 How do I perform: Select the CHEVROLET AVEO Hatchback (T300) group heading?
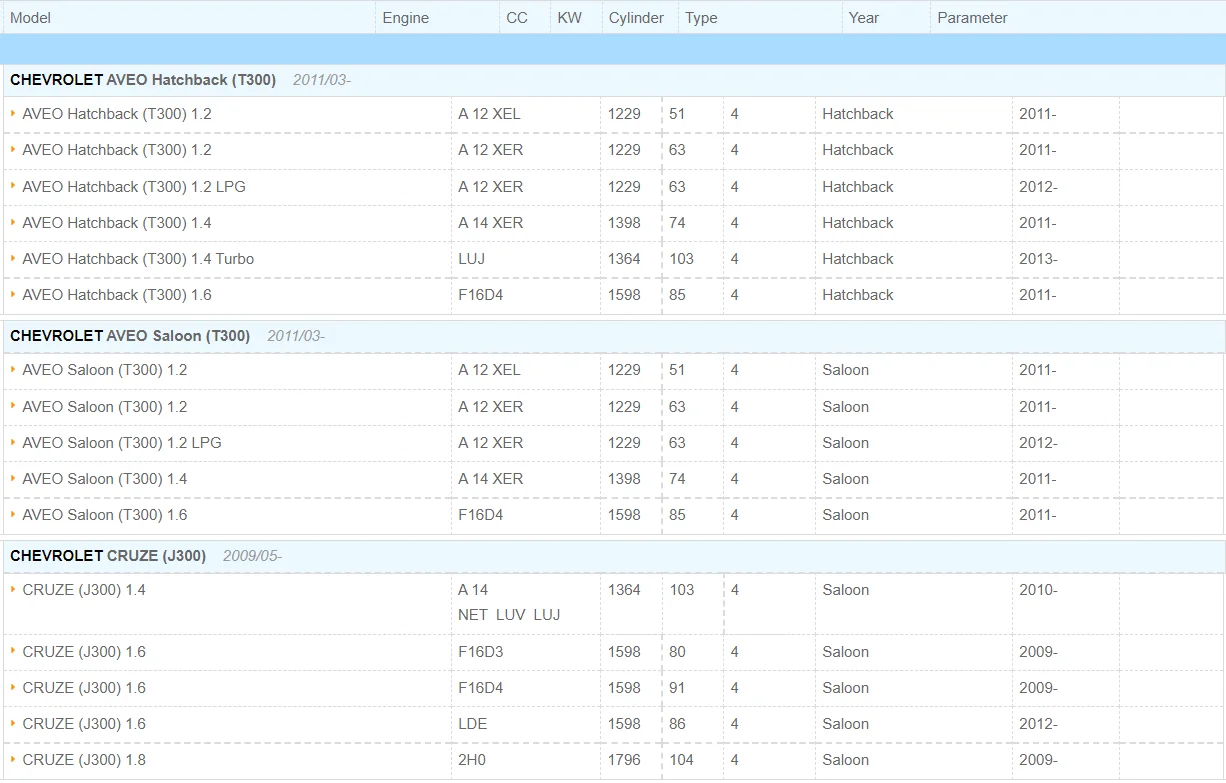[x=143, y=80]
